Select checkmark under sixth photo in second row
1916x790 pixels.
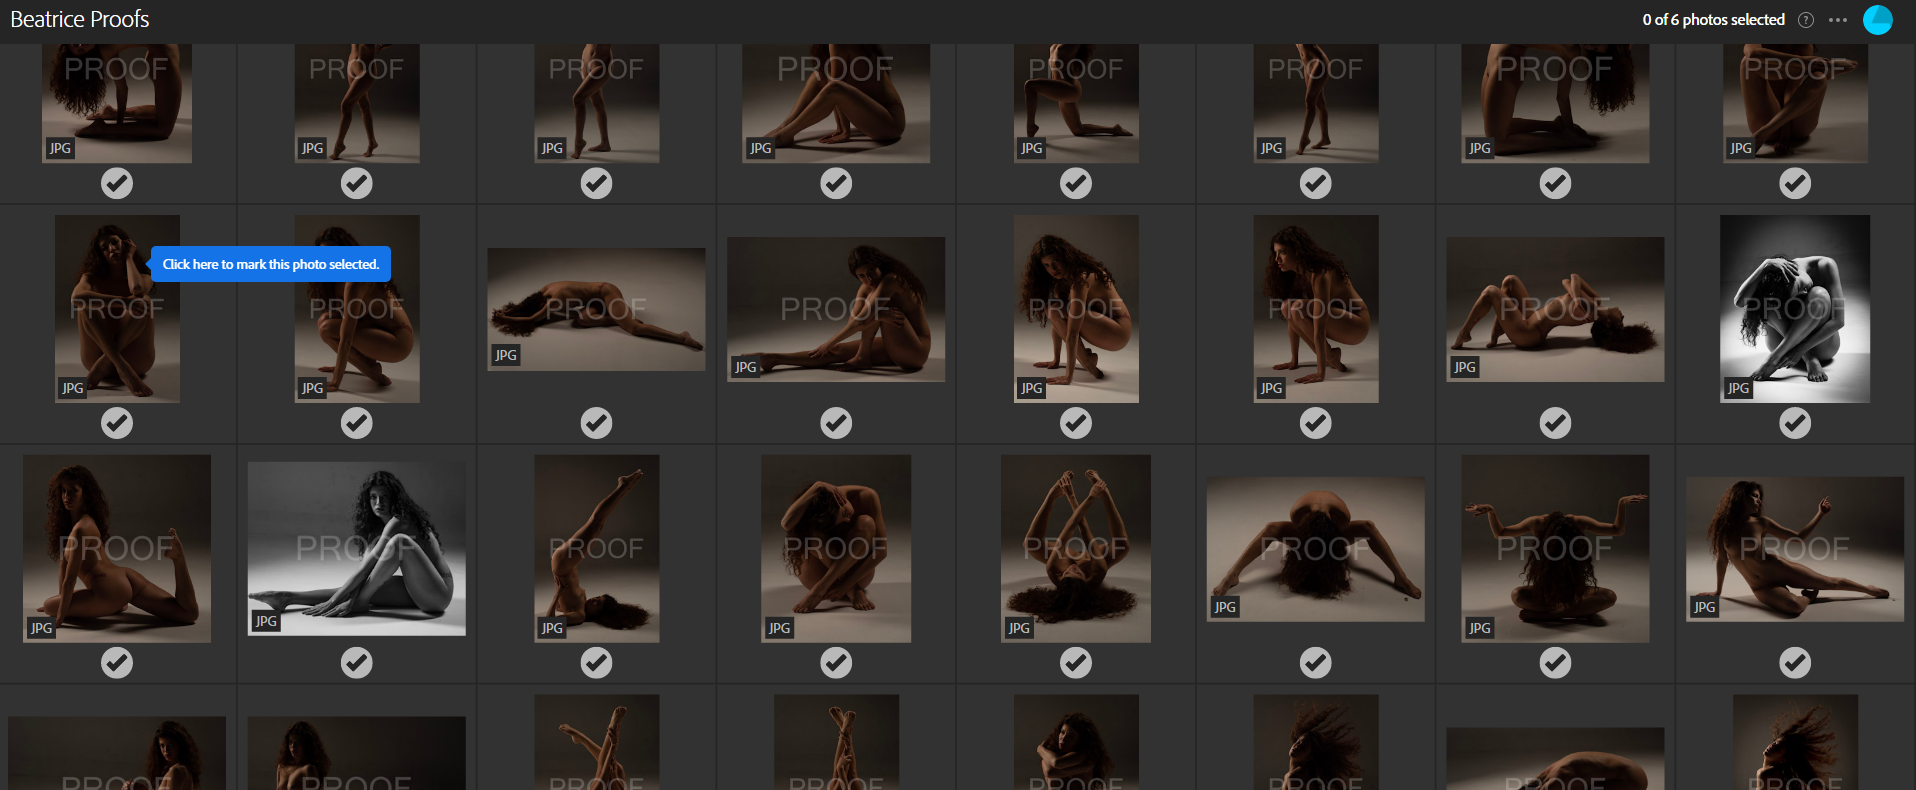pos(1316,423)
